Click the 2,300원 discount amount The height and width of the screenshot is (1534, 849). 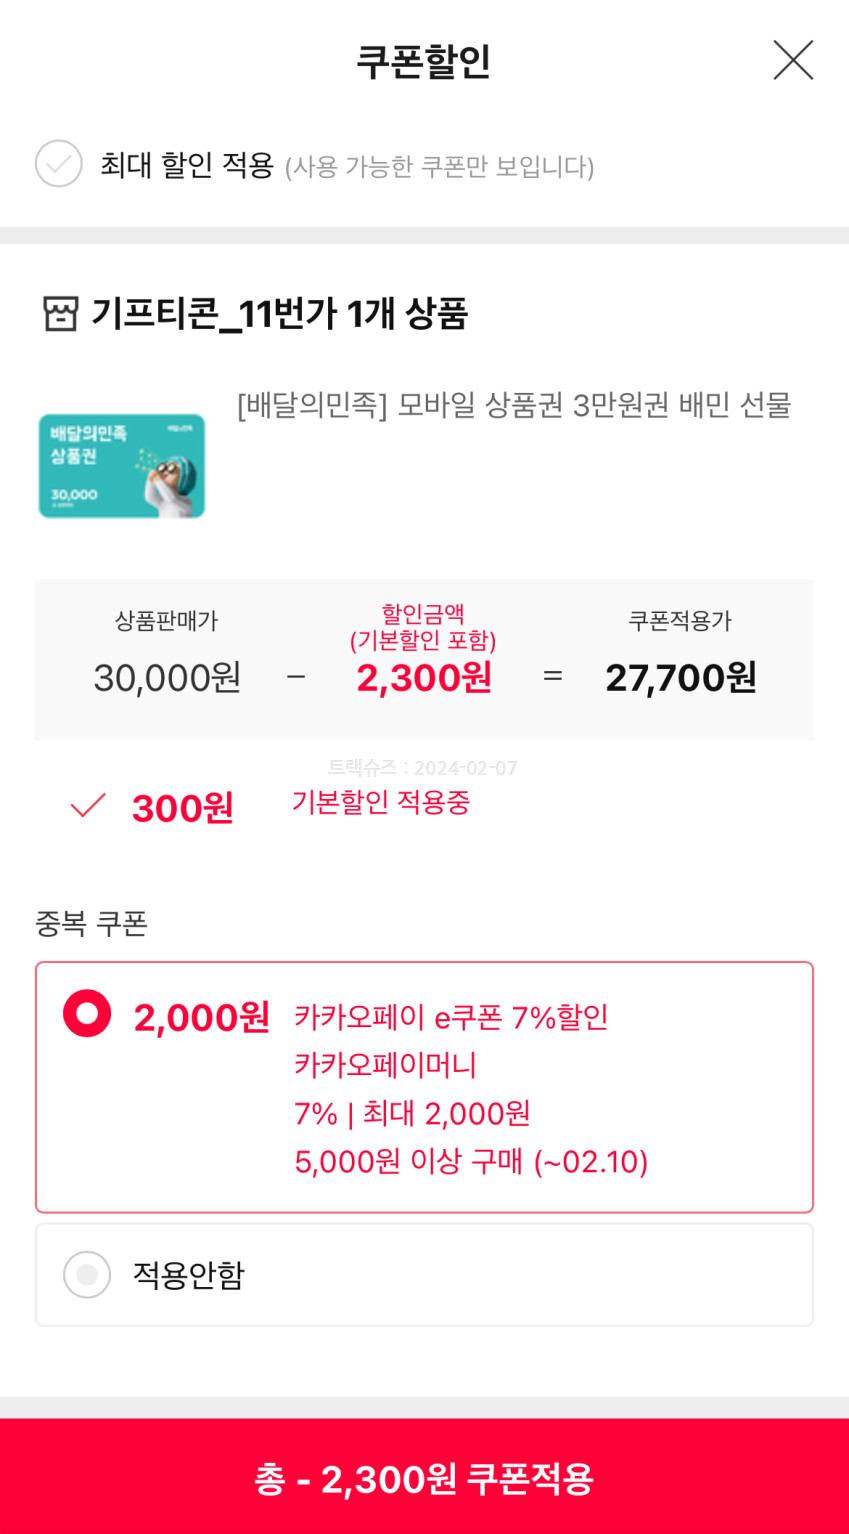[424, 678]
